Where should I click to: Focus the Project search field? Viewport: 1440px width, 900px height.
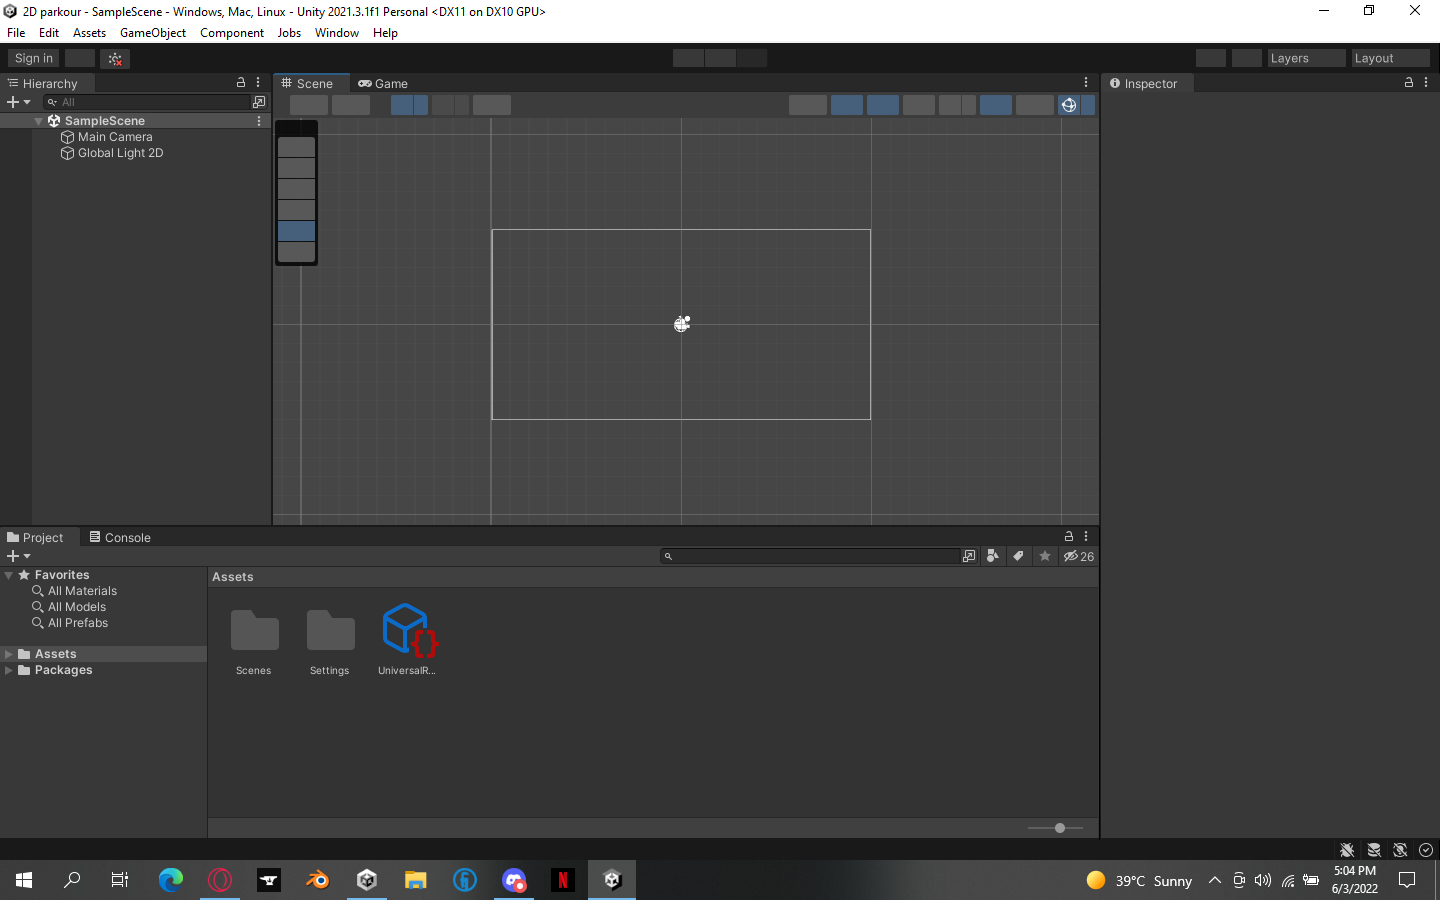coord(810,556)
